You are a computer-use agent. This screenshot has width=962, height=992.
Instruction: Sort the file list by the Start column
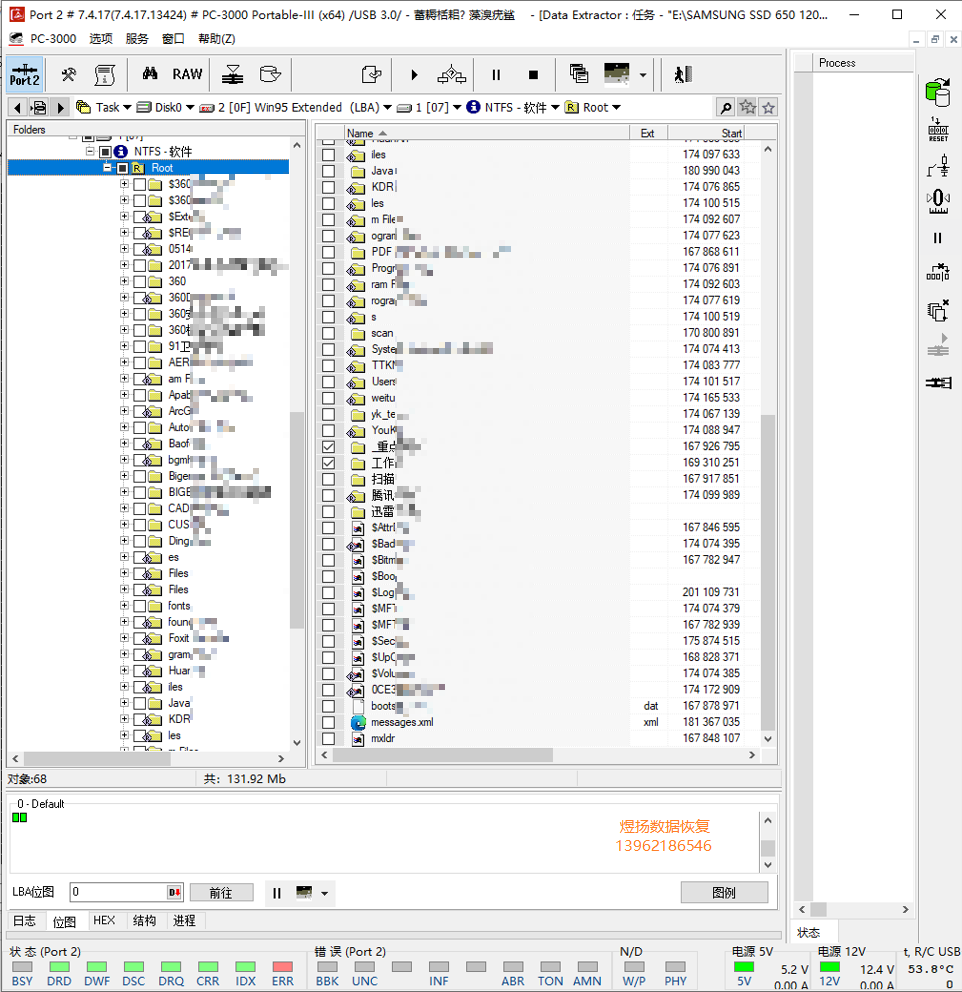coord(706,133)
